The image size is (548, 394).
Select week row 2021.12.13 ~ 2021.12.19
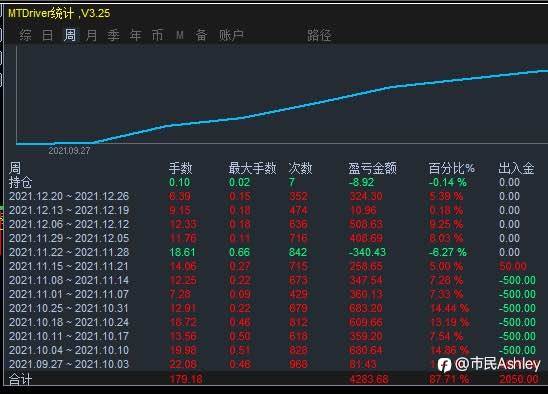coord(276,210)
